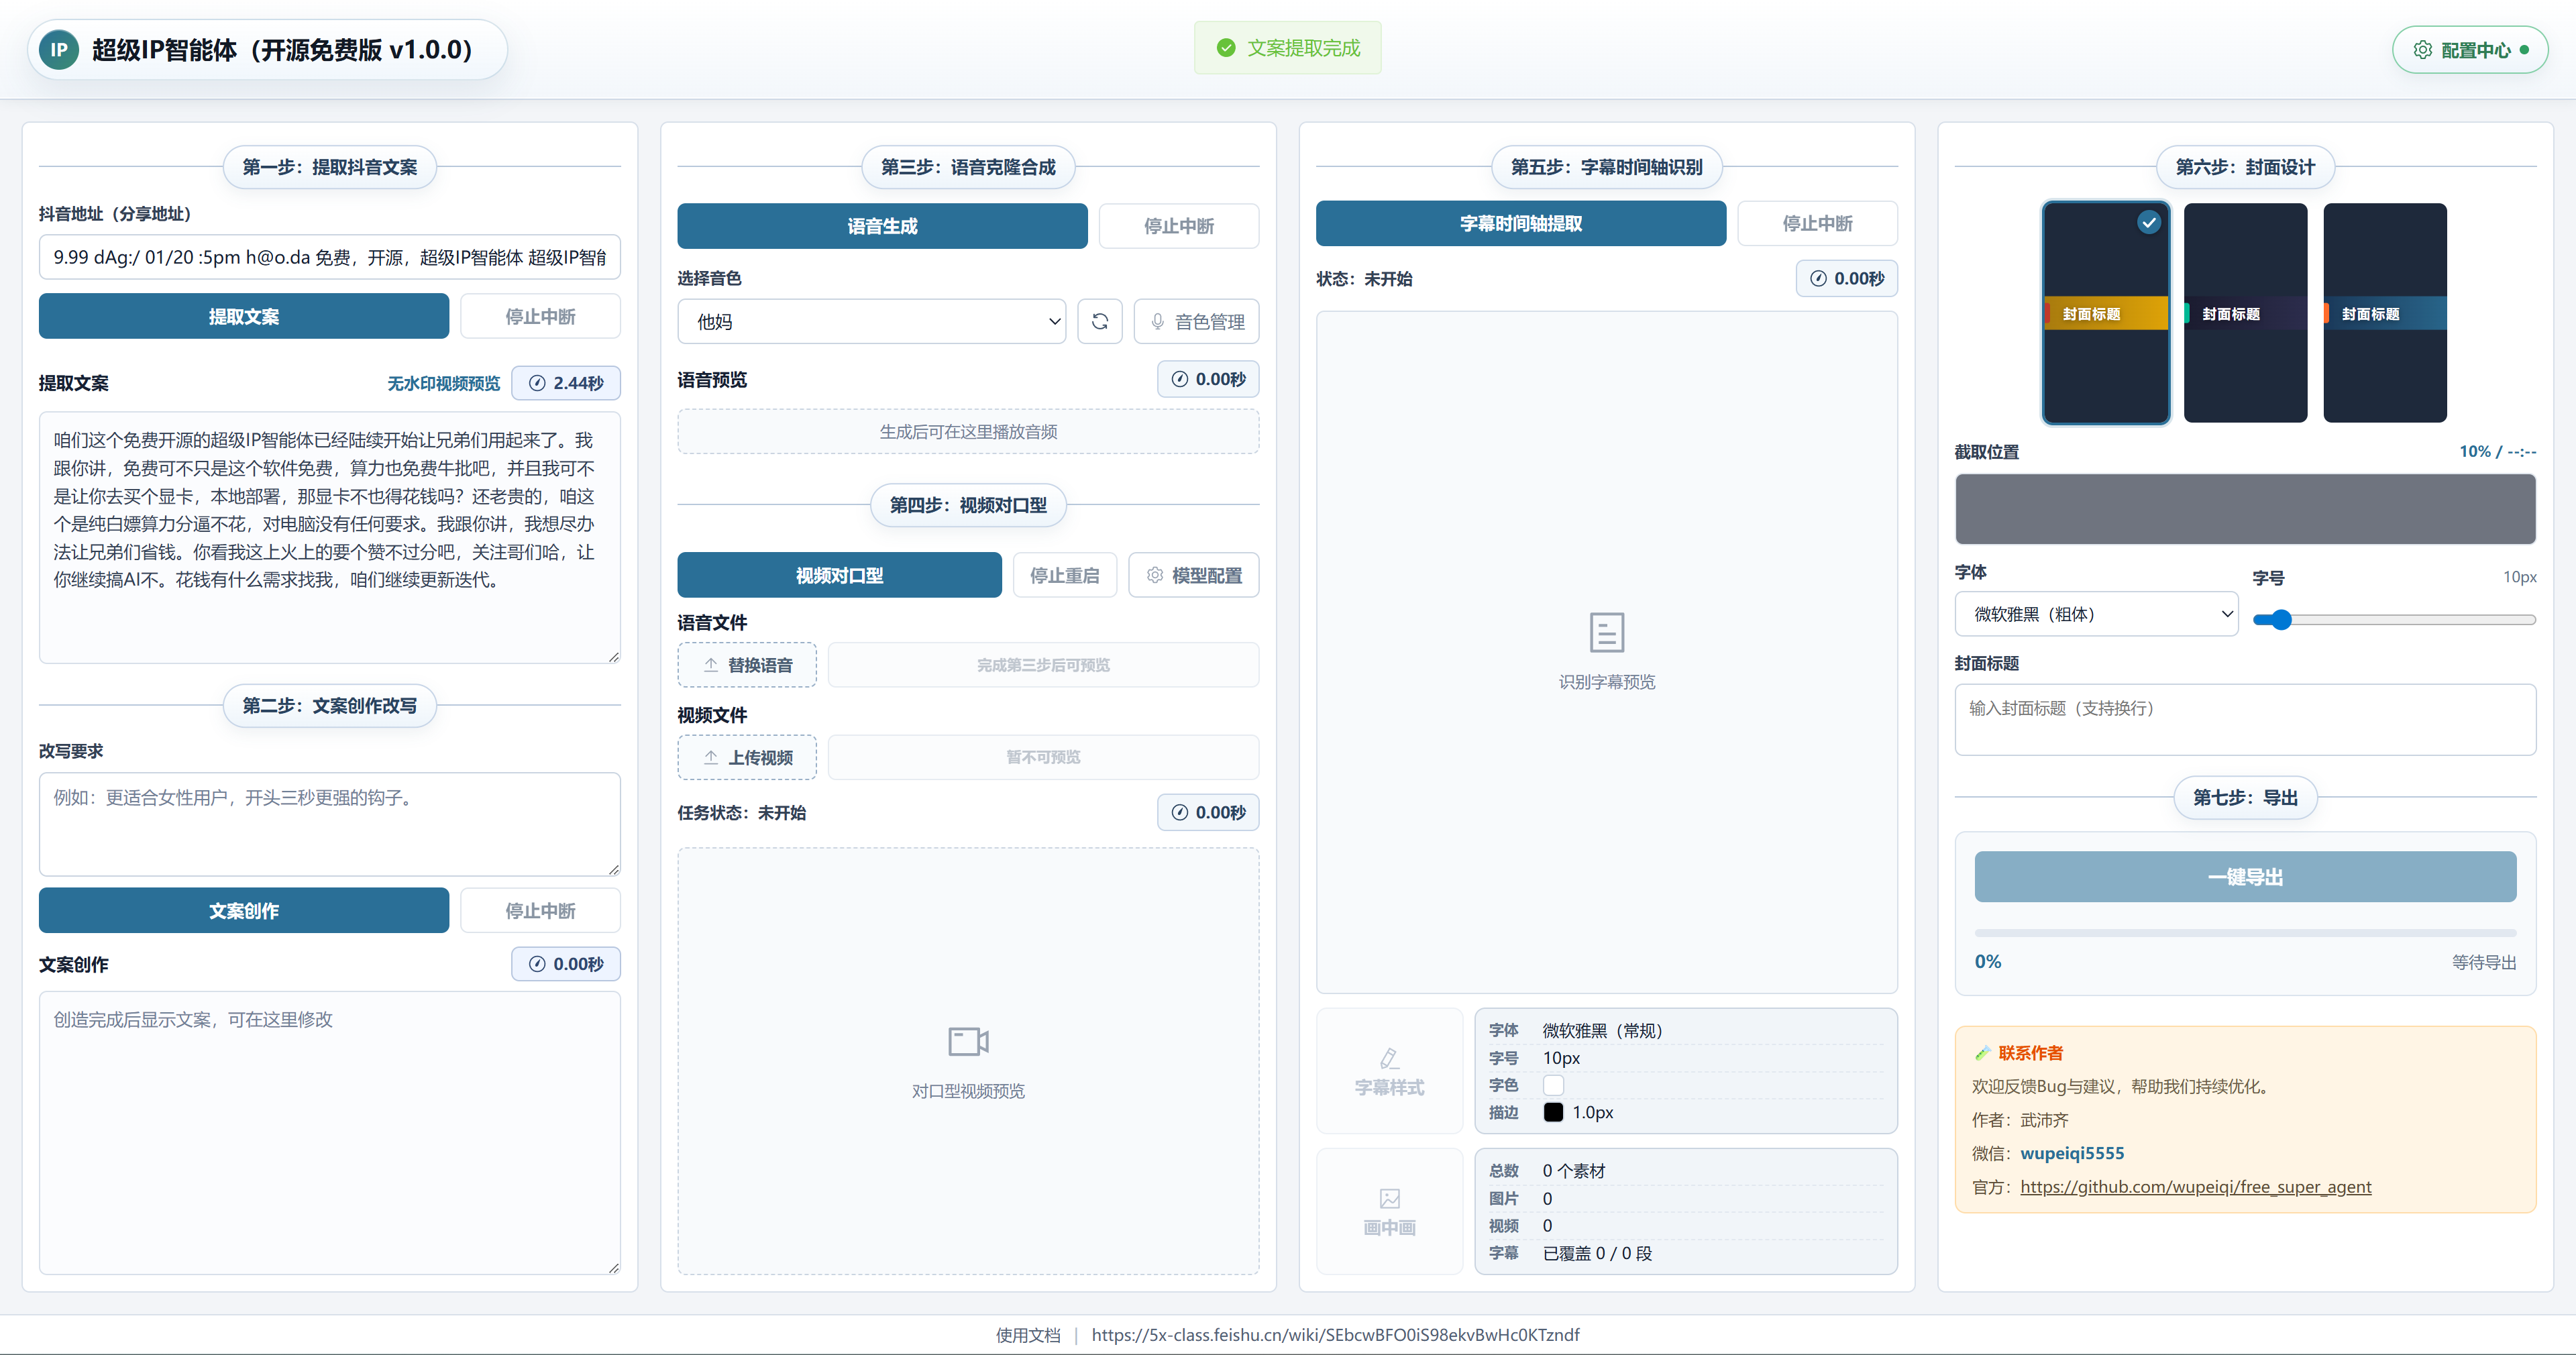Open the 画中画 picture-in-picture panel

tap(1389, 1211)
